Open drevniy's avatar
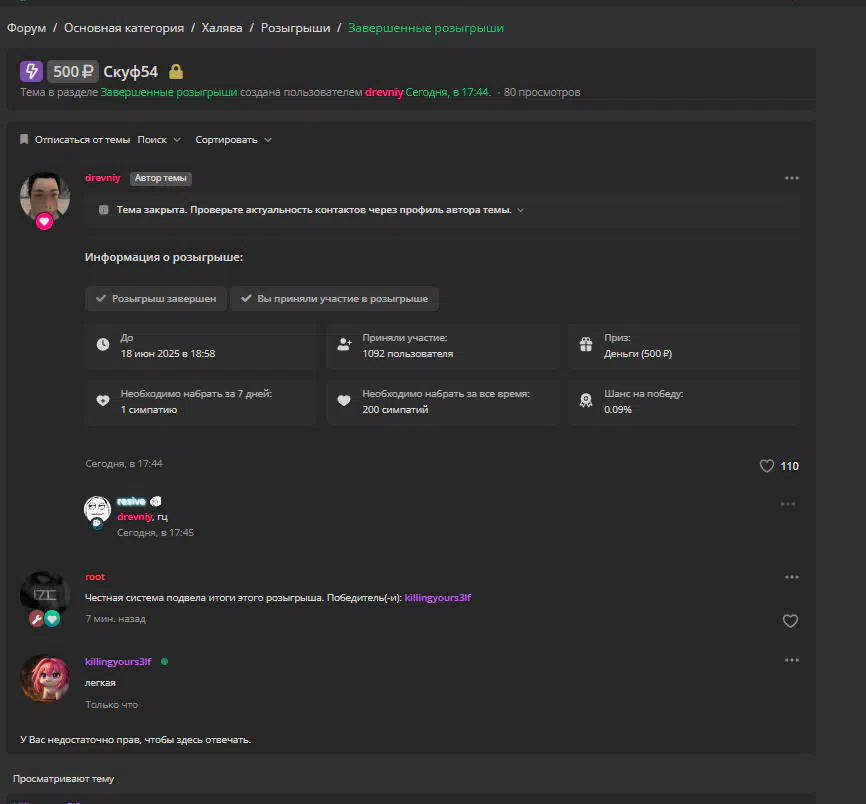The width and height of the screenshot is (866, 804). pos(45,197)
